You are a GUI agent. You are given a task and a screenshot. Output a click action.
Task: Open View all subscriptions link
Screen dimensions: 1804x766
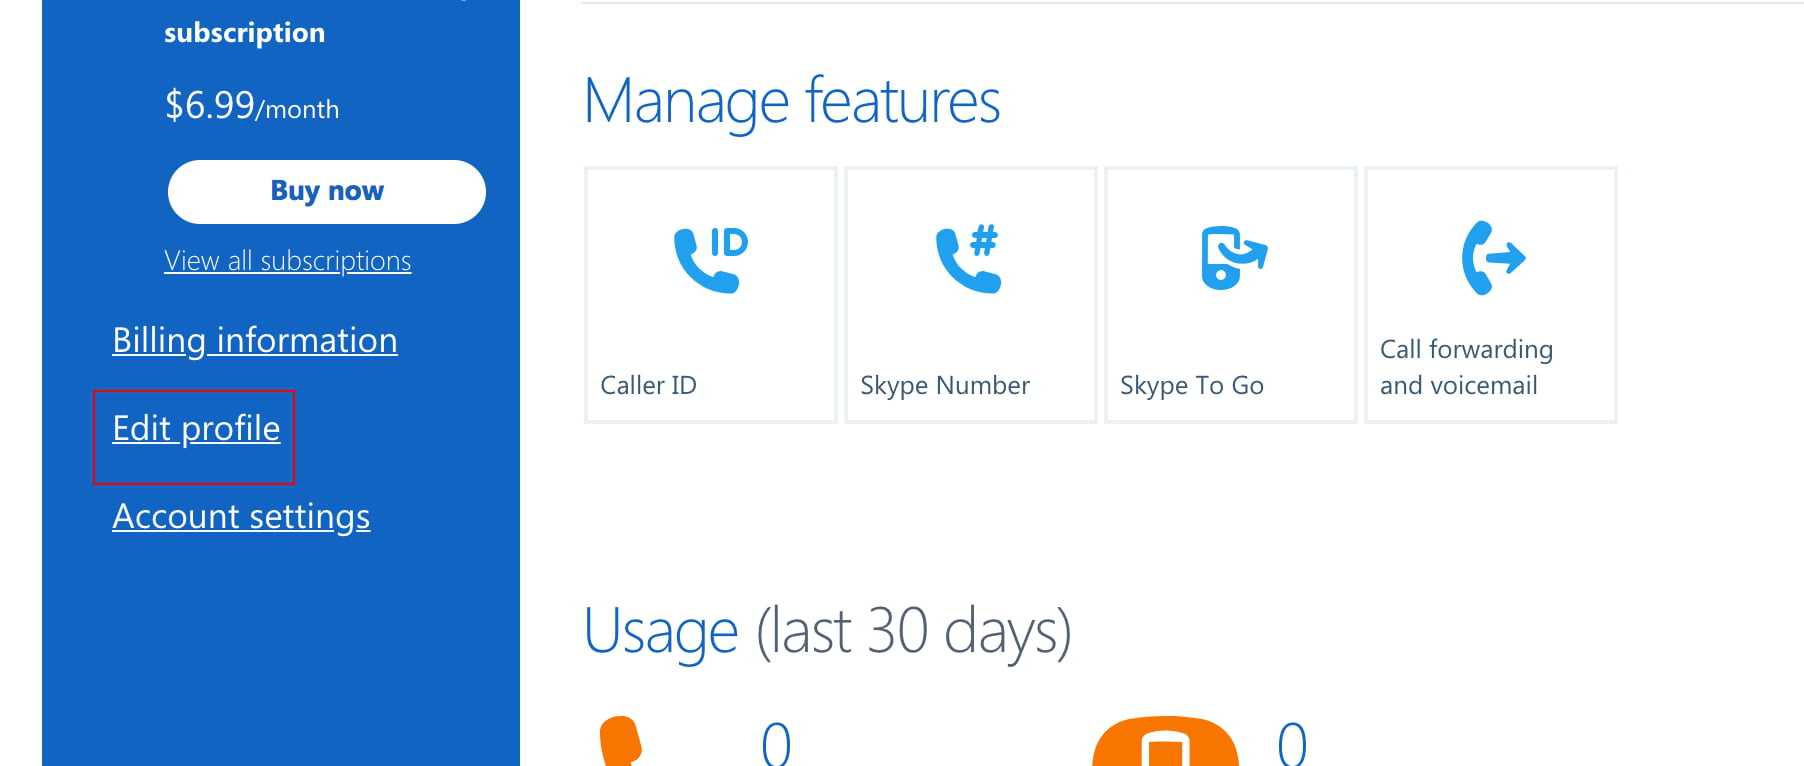tap(288, 261)
